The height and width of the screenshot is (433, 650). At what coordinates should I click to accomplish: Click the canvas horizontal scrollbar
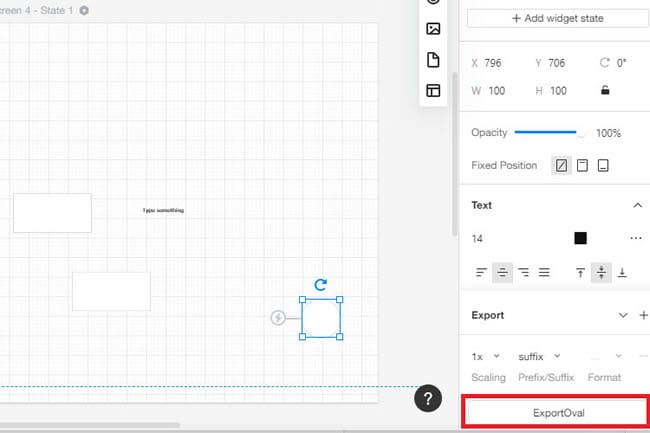89,425
